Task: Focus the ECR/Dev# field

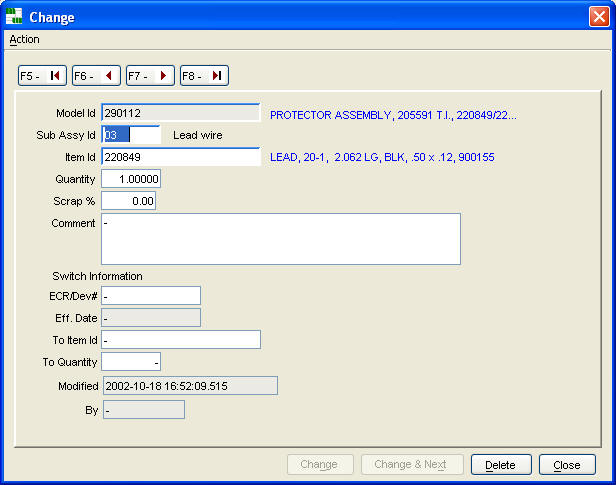Action: (x=151, y=296)
